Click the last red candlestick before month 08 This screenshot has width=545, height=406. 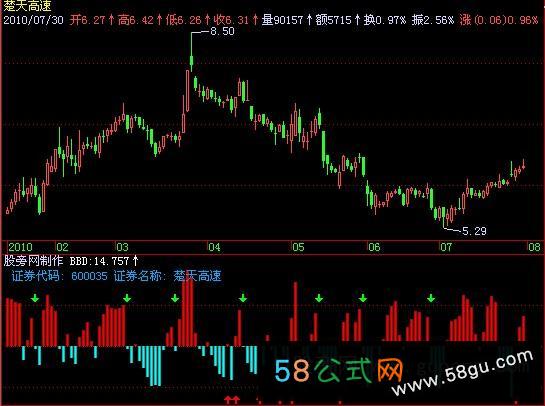[x=523, y=164]
